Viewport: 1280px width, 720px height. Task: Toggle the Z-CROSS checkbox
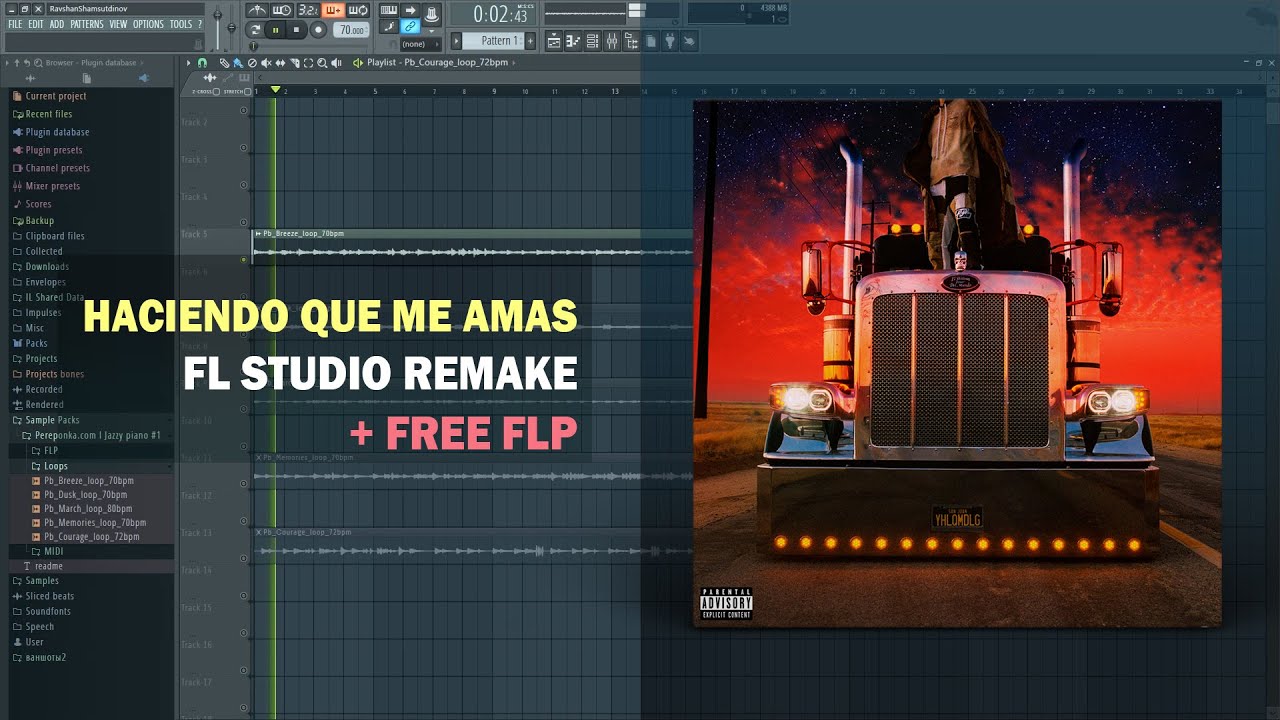click(216, 91)
